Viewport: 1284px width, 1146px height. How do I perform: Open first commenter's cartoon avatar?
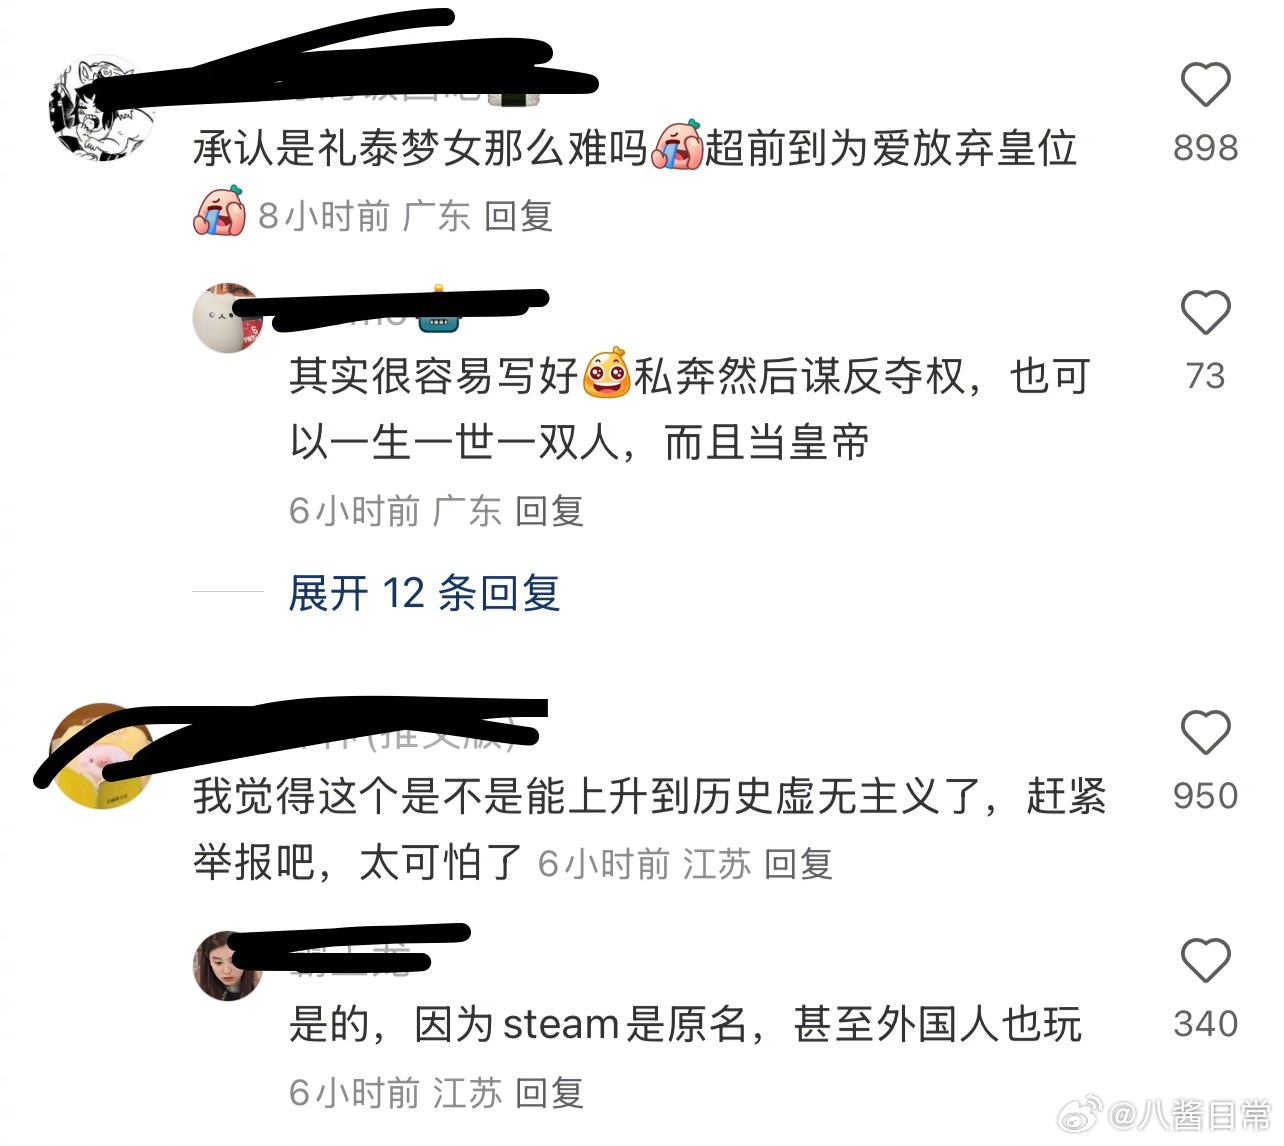pos(103,108)
